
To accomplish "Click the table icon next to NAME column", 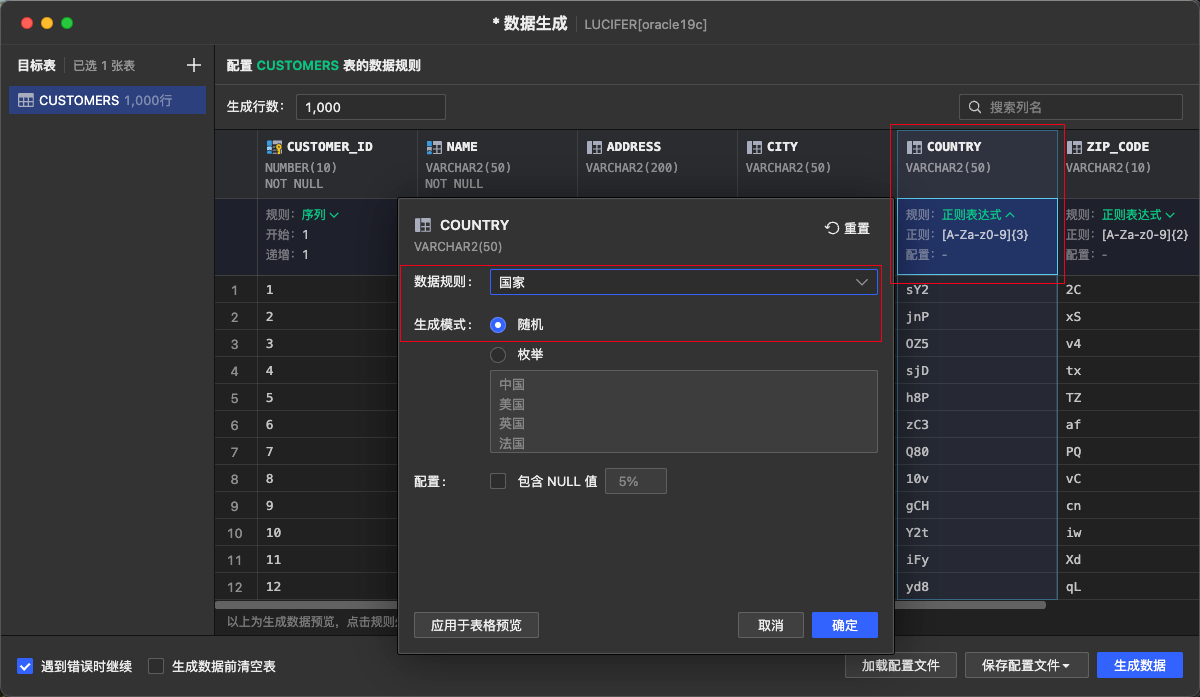I will [x=434, y=146].
